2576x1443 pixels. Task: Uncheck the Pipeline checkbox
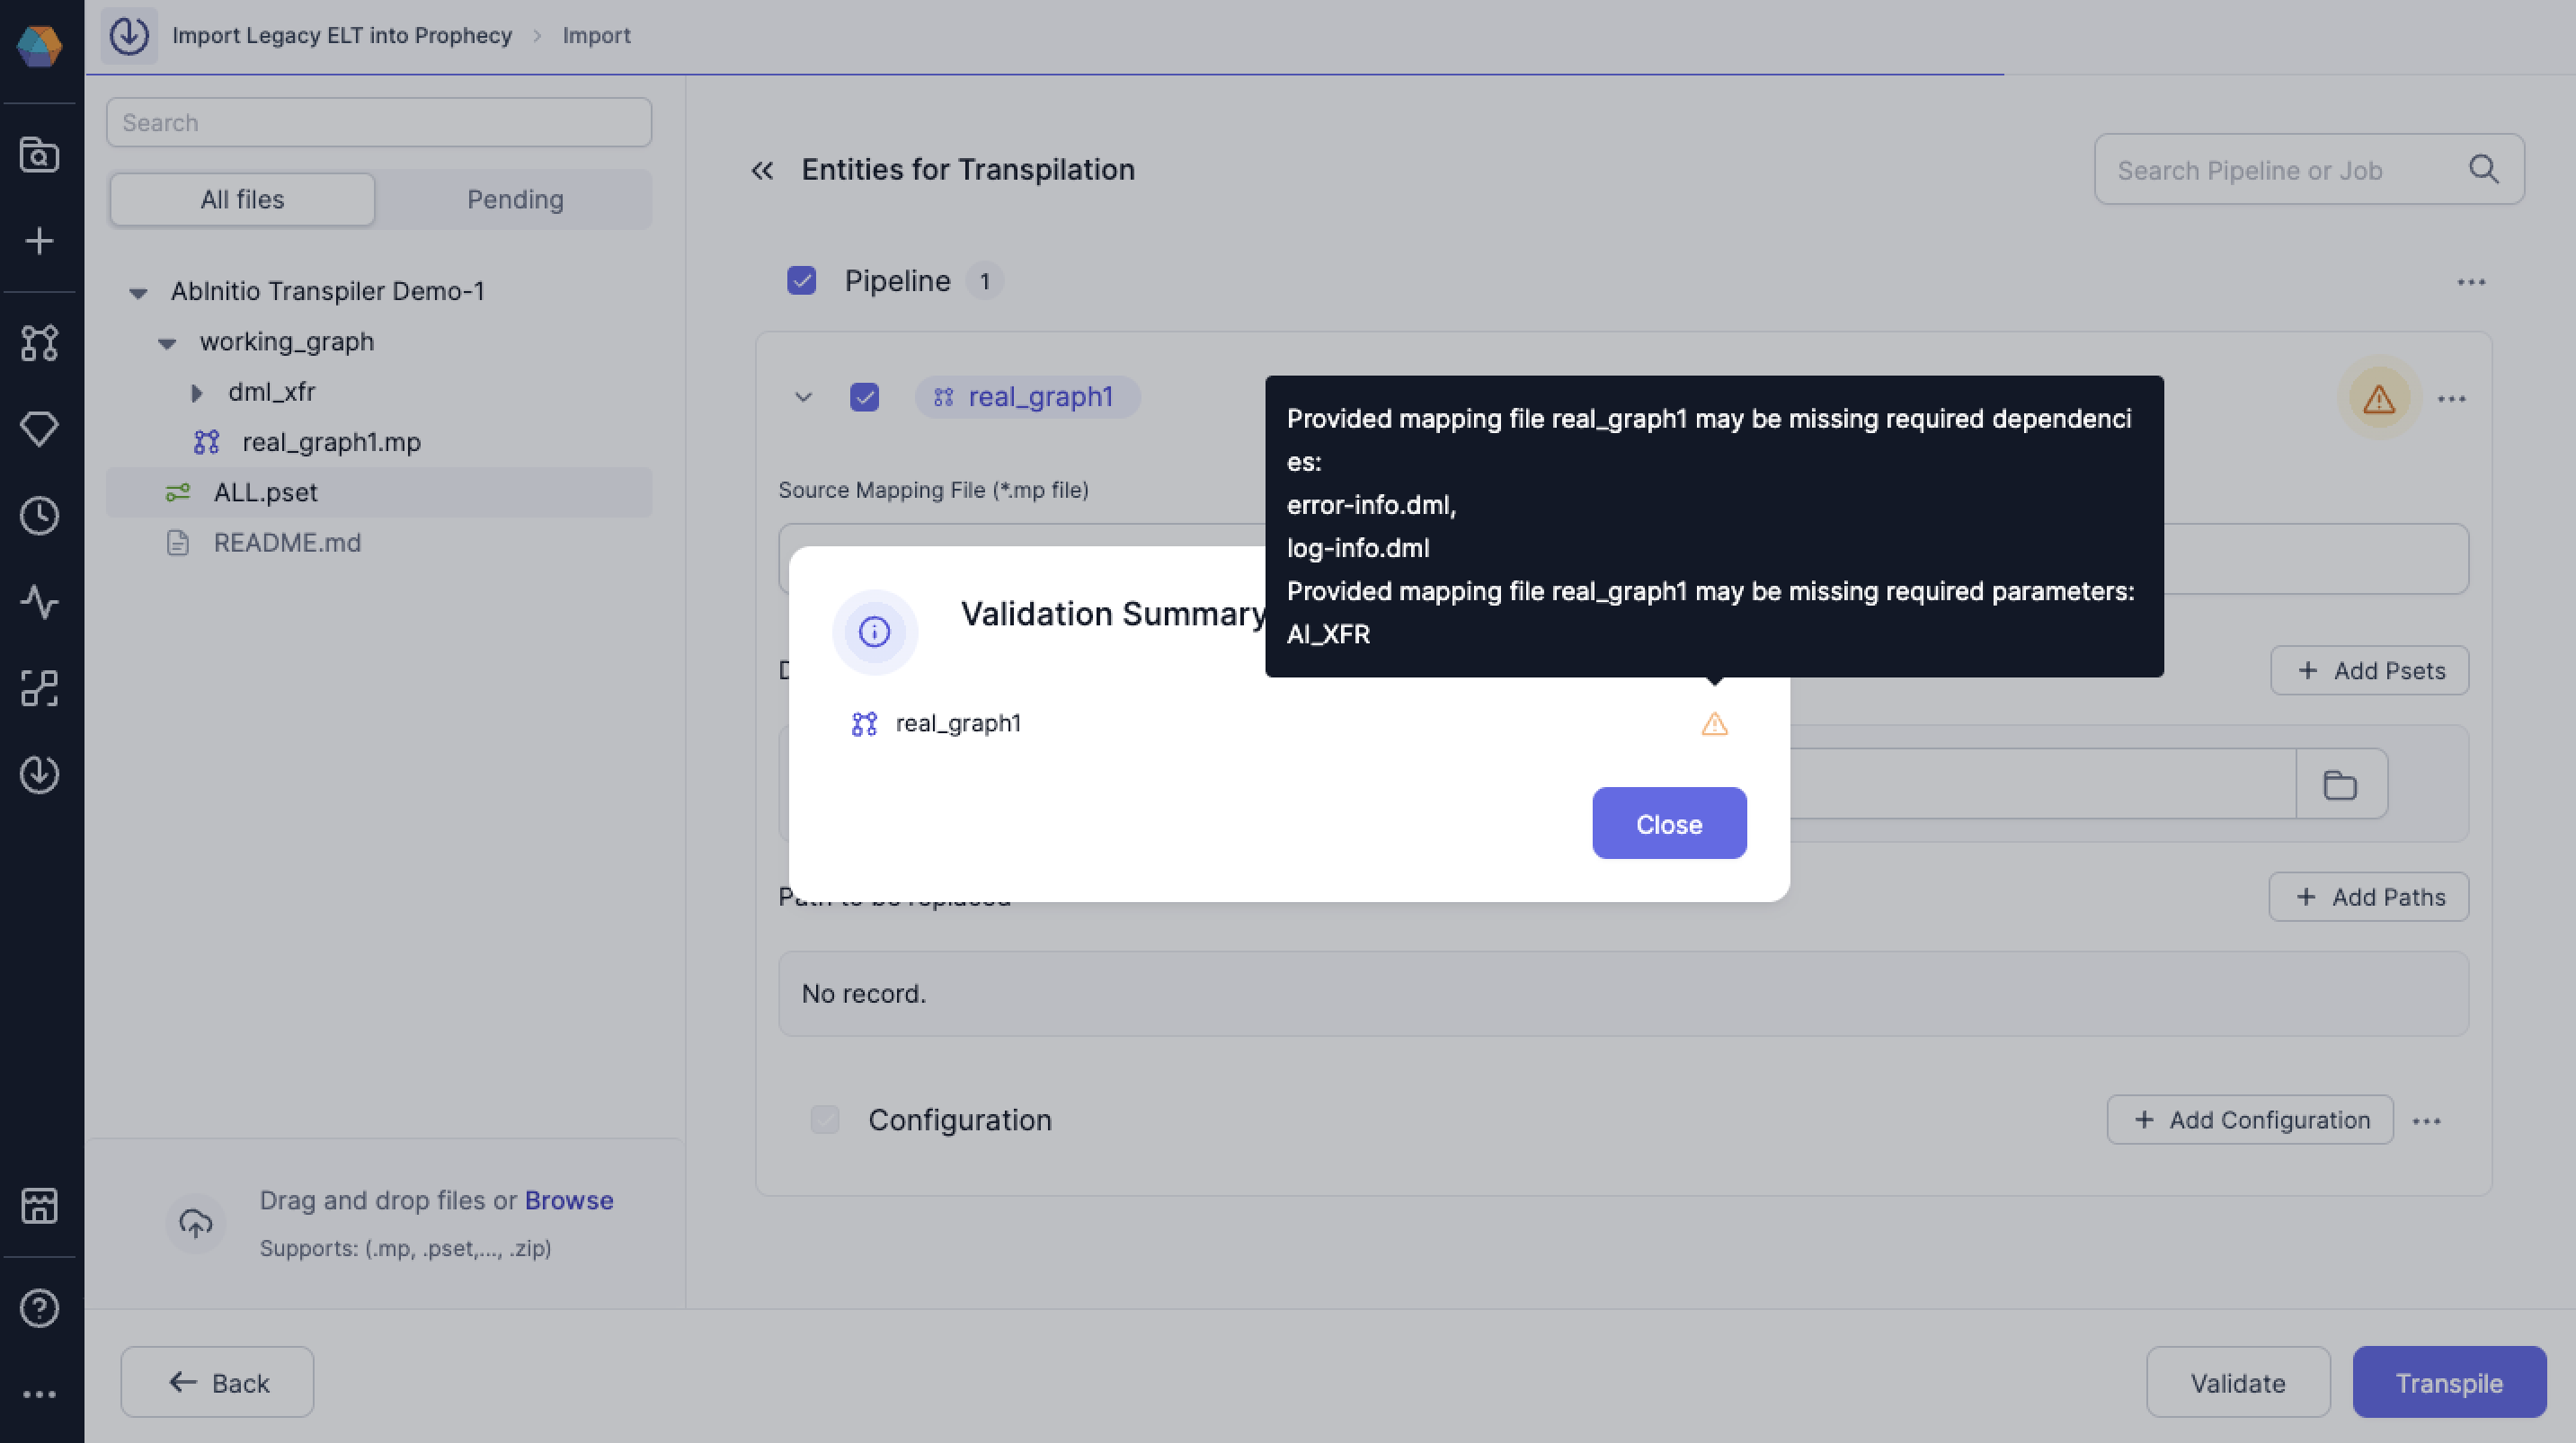[801, 281]
